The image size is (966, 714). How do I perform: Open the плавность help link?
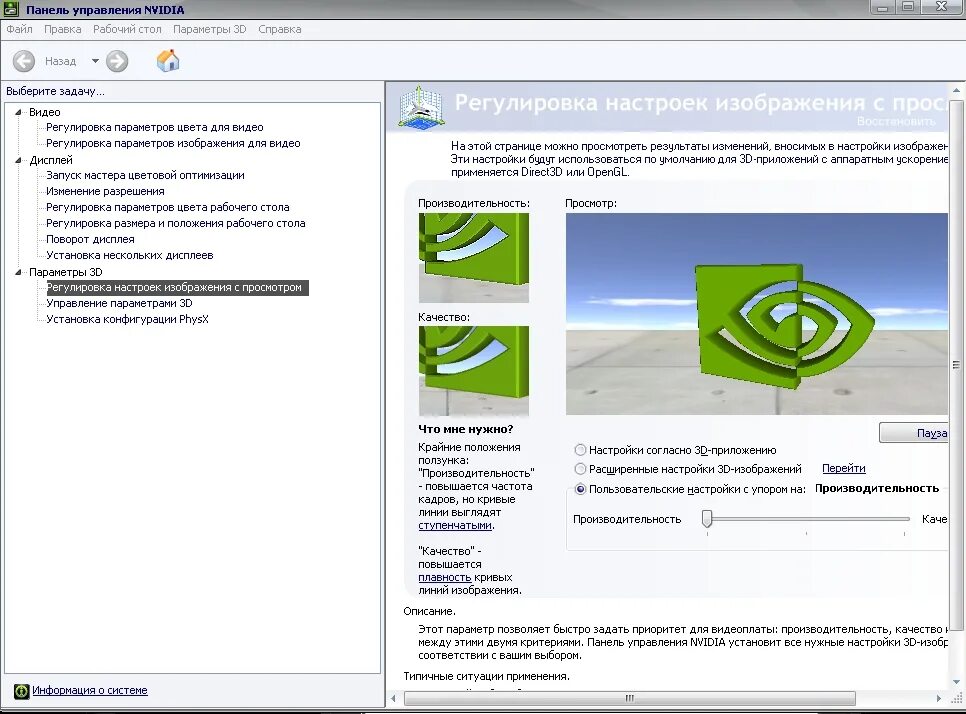(444, 577)
